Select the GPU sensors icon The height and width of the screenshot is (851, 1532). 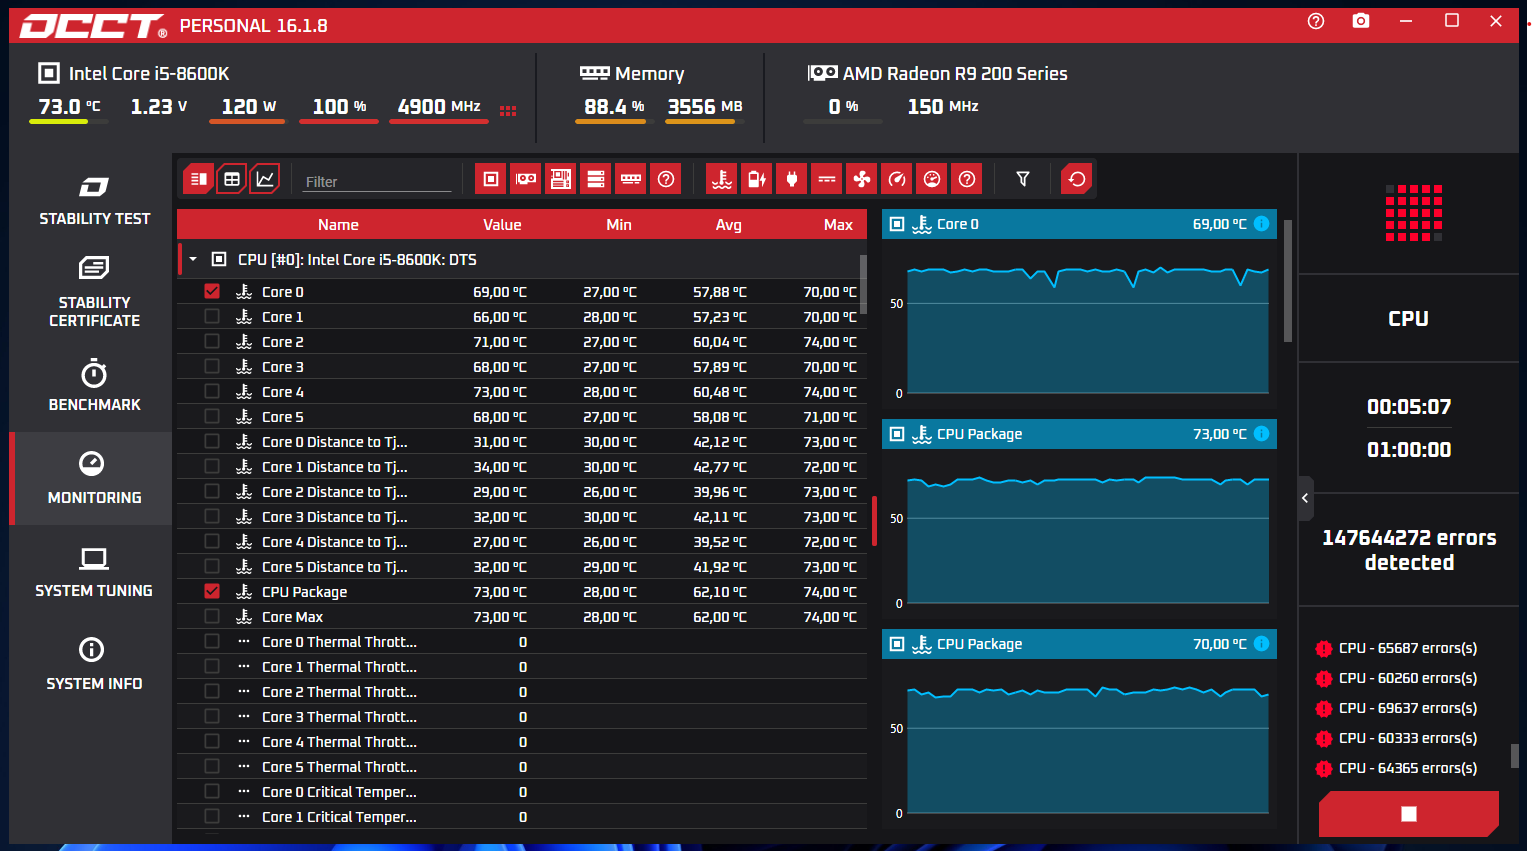[526, 178]
